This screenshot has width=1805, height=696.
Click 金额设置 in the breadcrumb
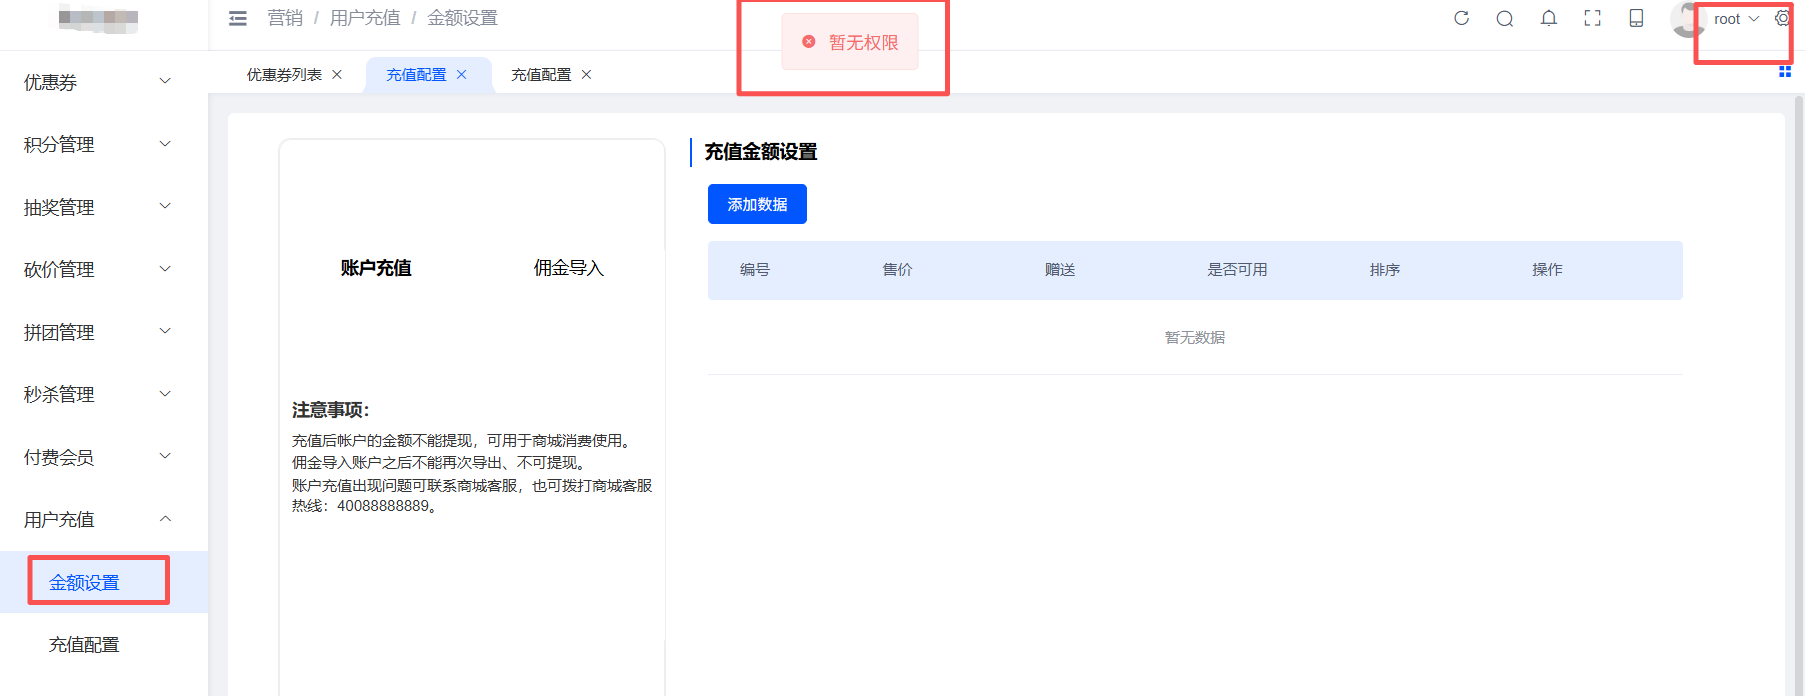pos(462,18)
